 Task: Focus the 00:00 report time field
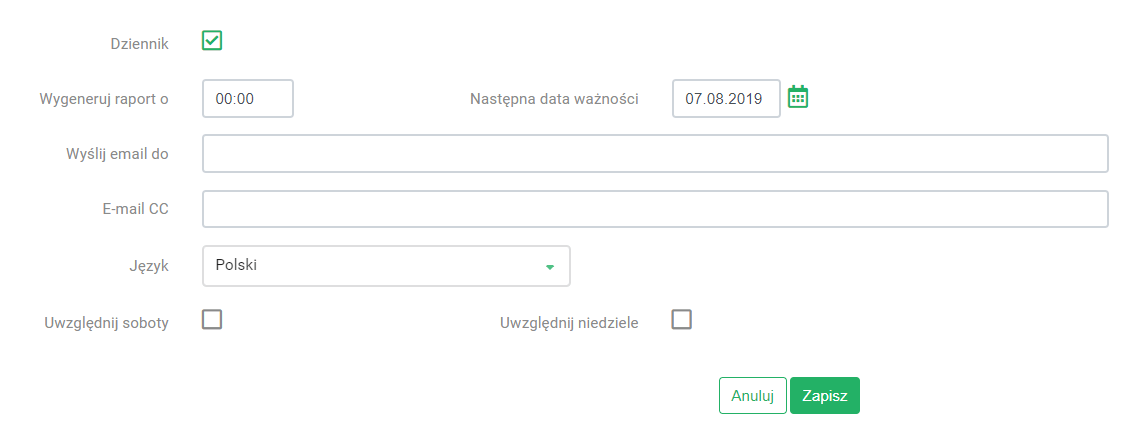248,98
